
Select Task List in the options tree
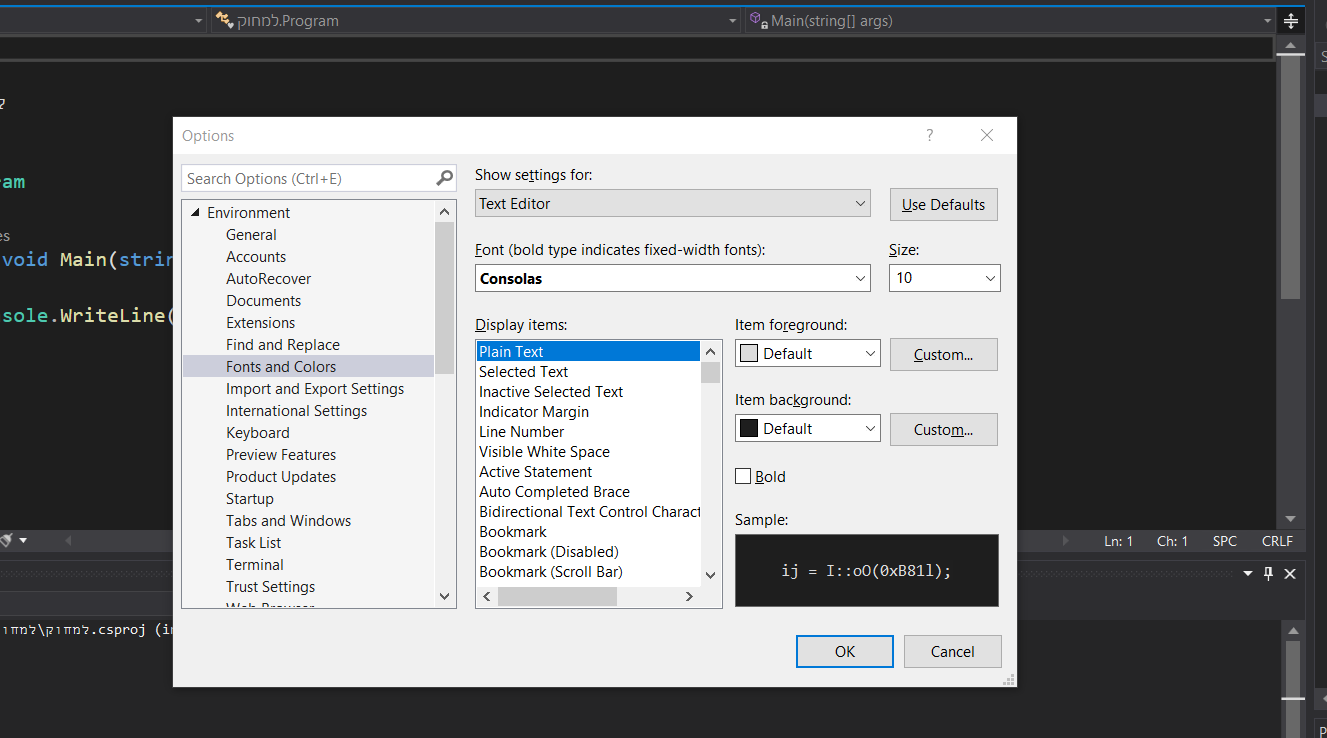click(x=254, y=542)
